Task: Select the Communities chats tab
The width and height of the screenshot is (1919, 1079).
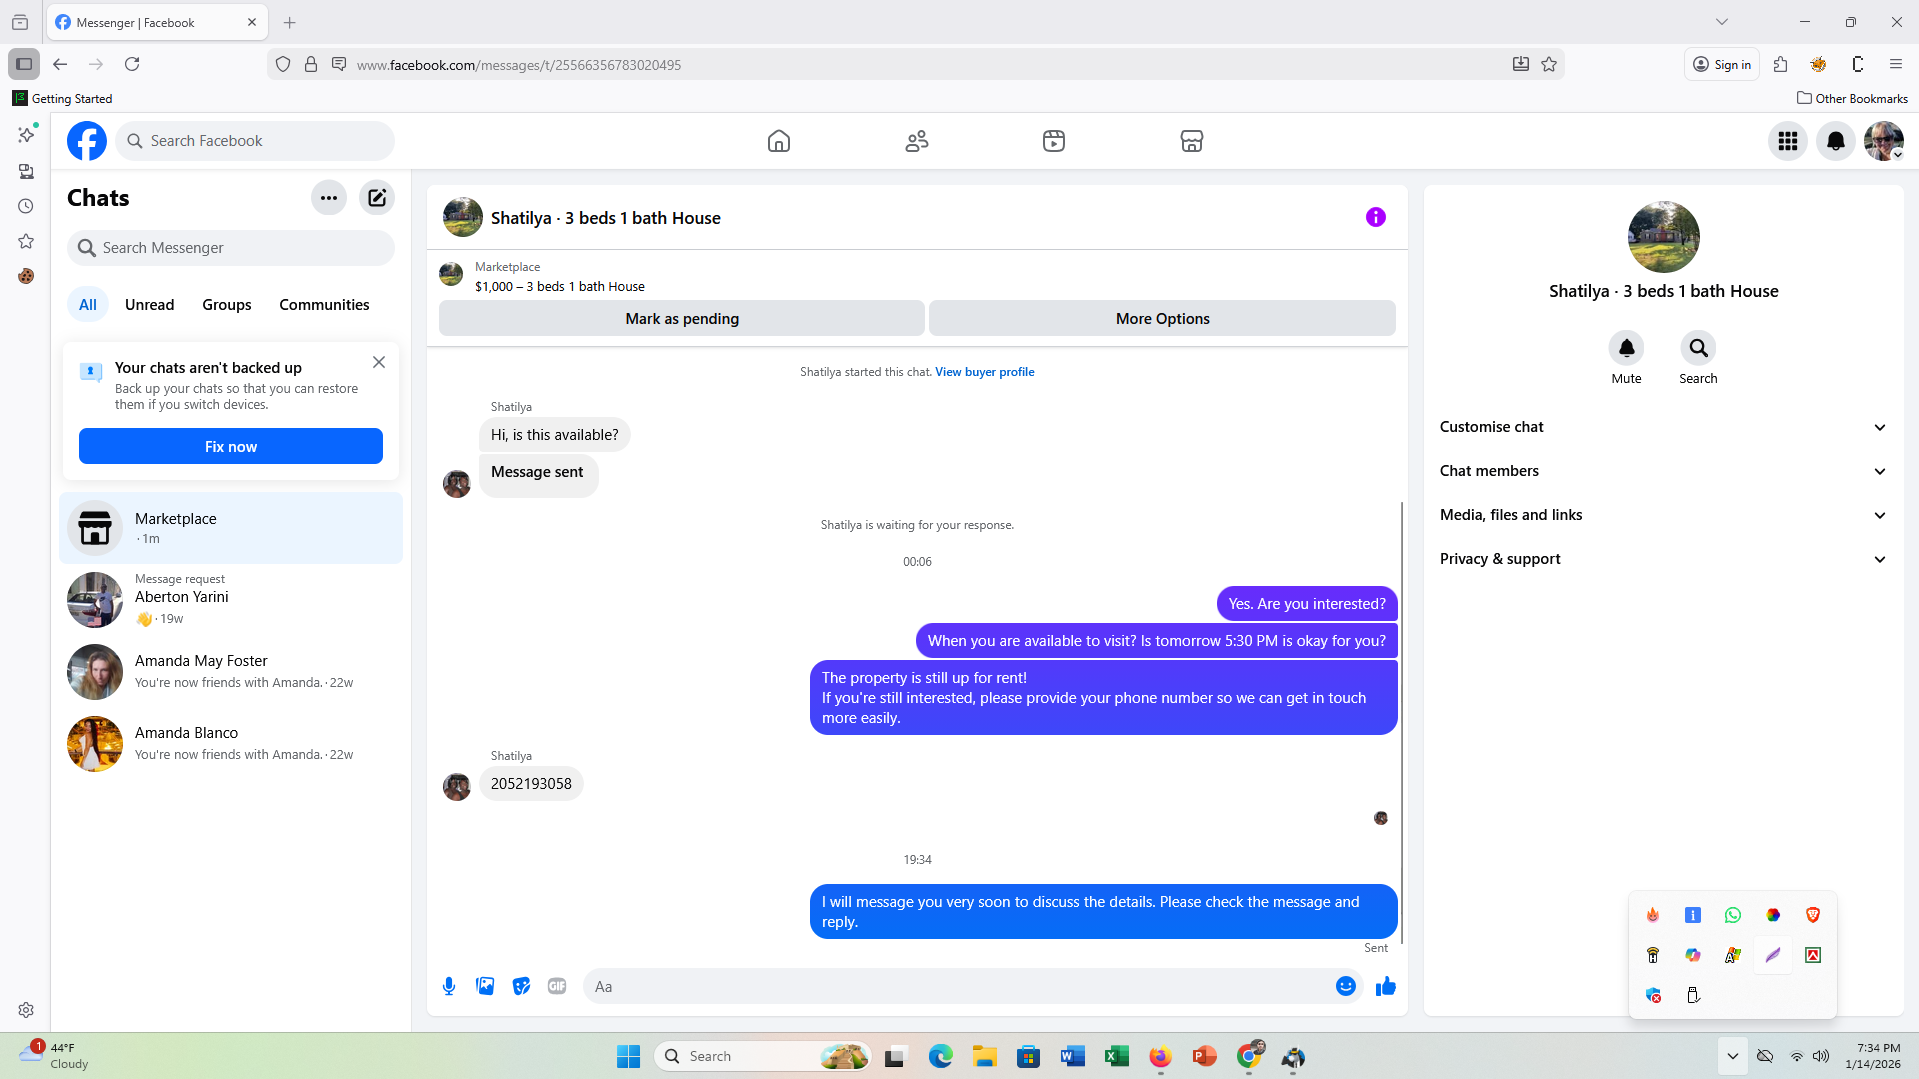Action: (x=324, y=305)
